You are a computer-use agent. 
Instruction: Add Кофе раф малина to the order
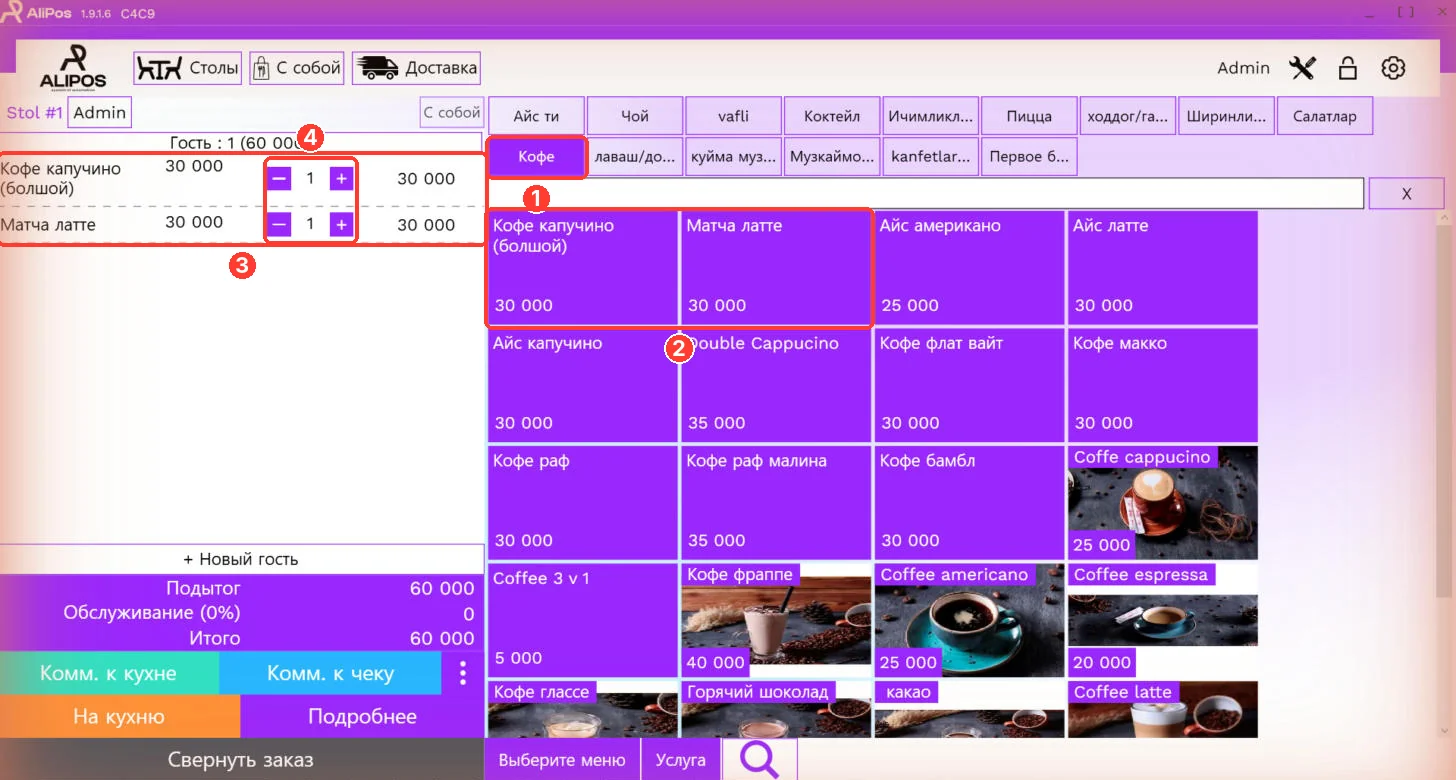click(x=776, y=503)
